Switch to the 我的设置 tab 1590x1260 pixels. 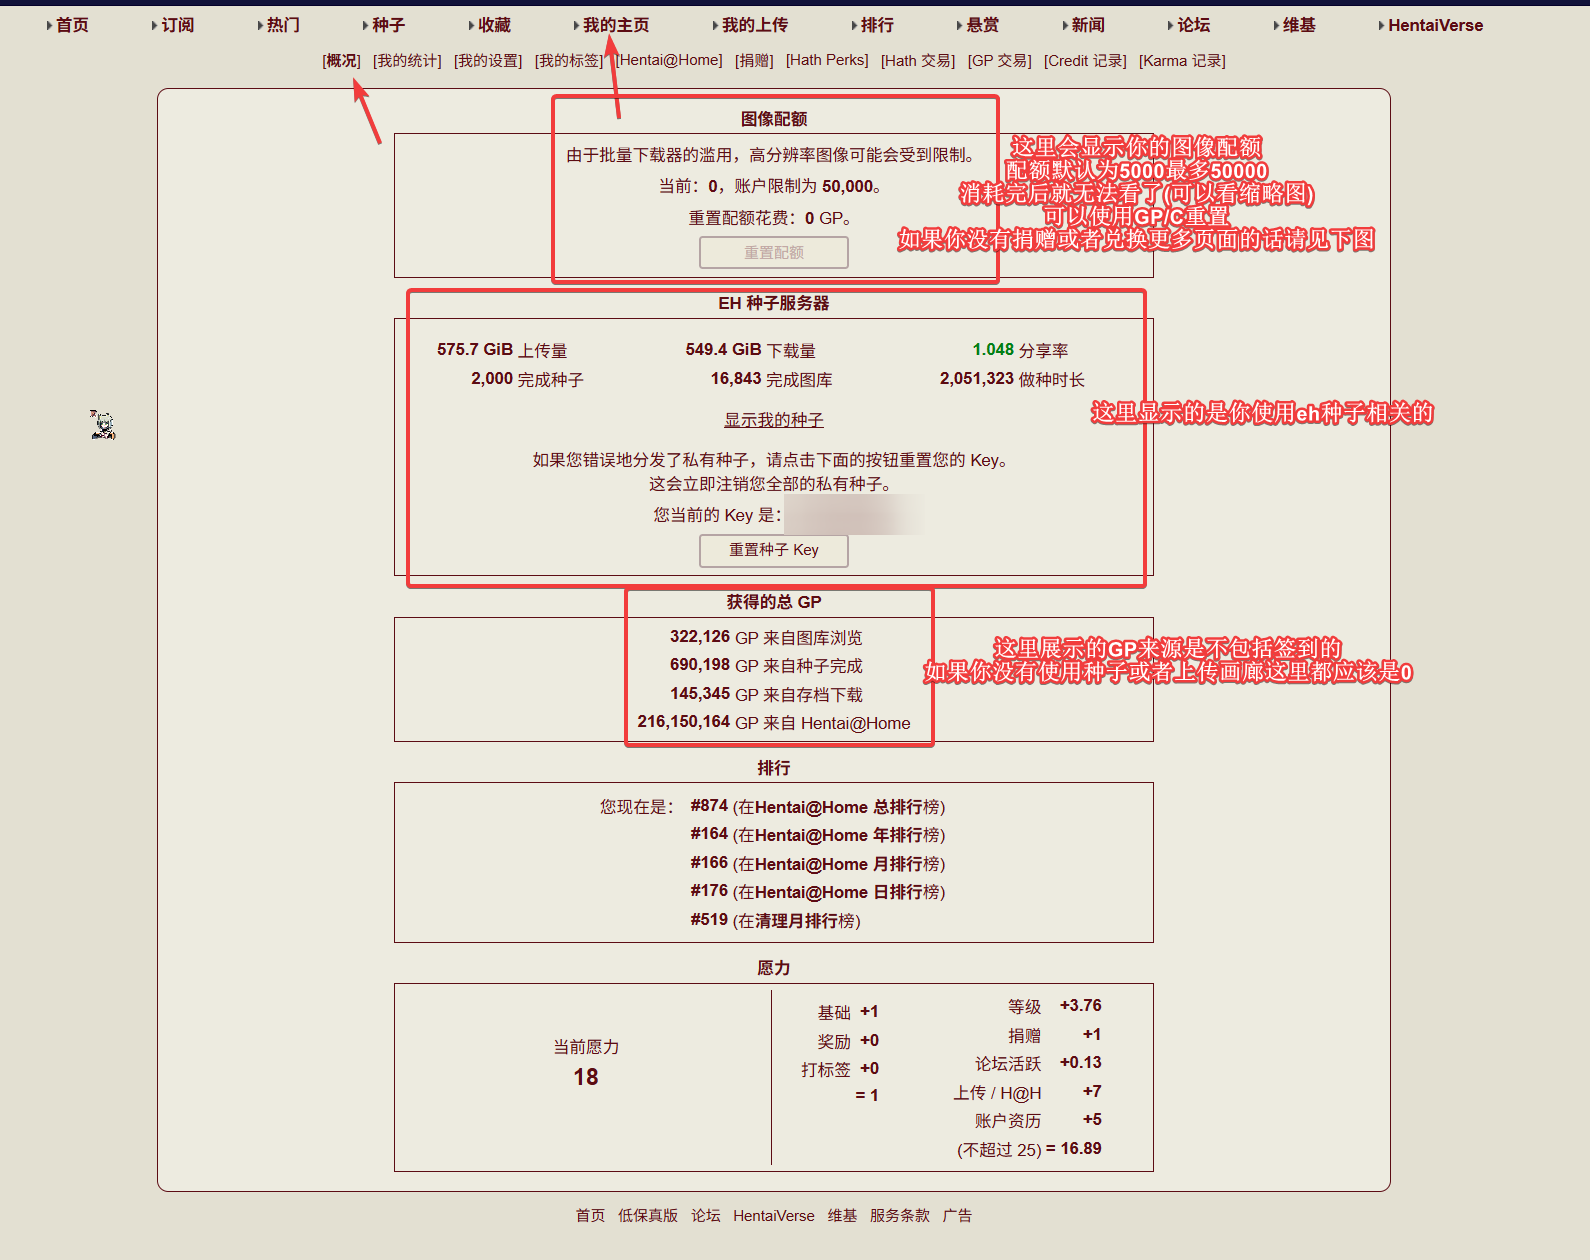point(488,61)
